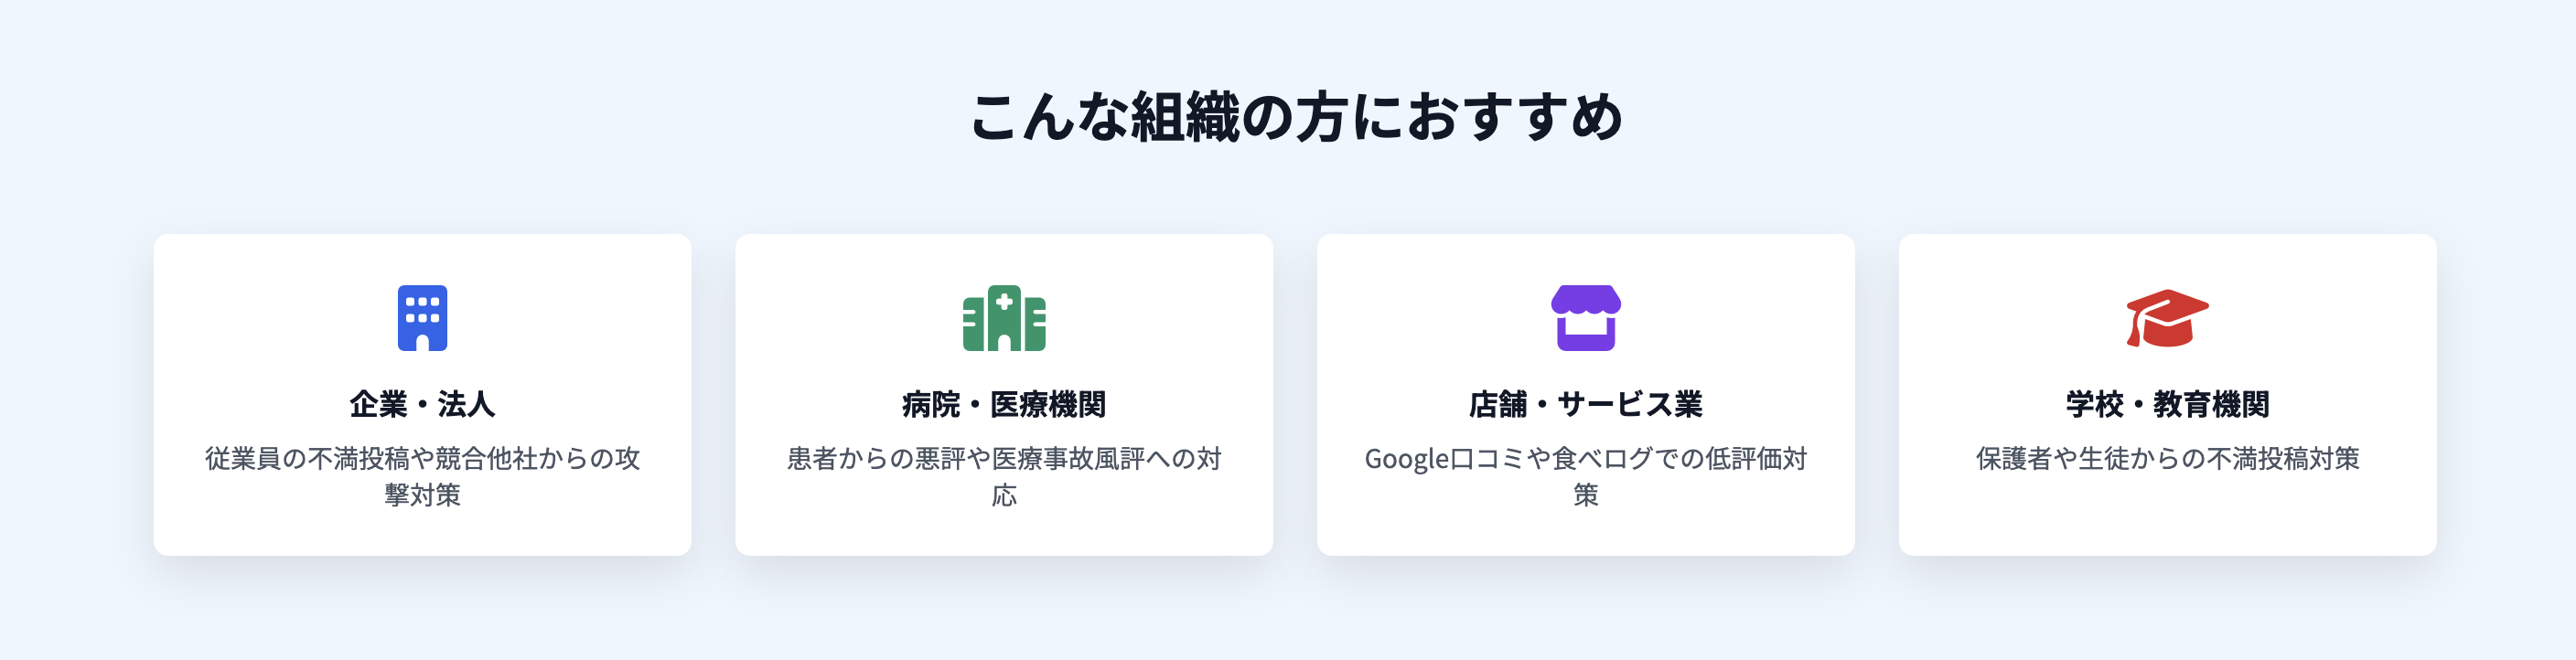Click the word Google in the shop description

[1406, 459]
